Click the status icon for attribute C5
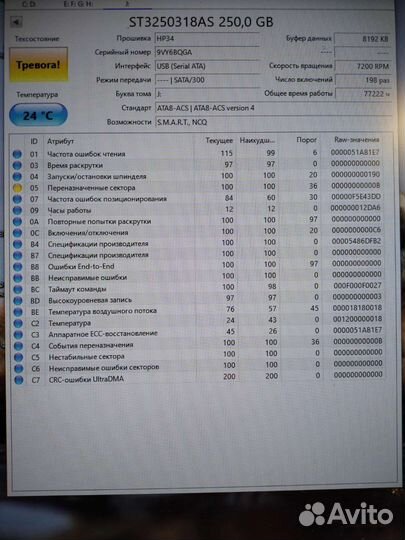This screenshot has height=540, width=405. (x=19, y=357)
